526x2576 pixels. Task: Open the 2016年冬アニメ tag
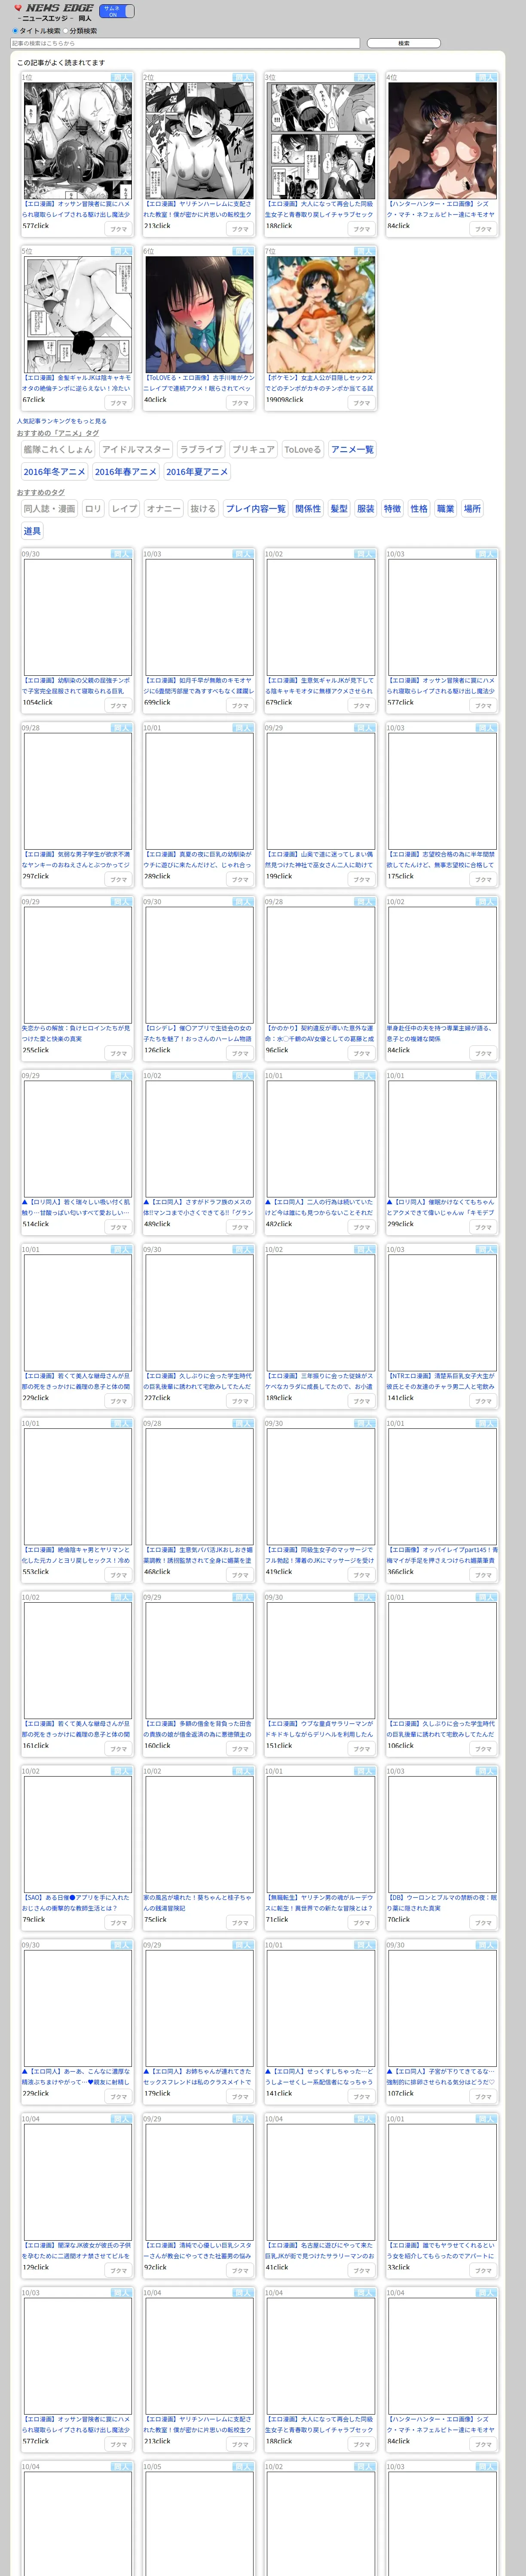[55, 472]
